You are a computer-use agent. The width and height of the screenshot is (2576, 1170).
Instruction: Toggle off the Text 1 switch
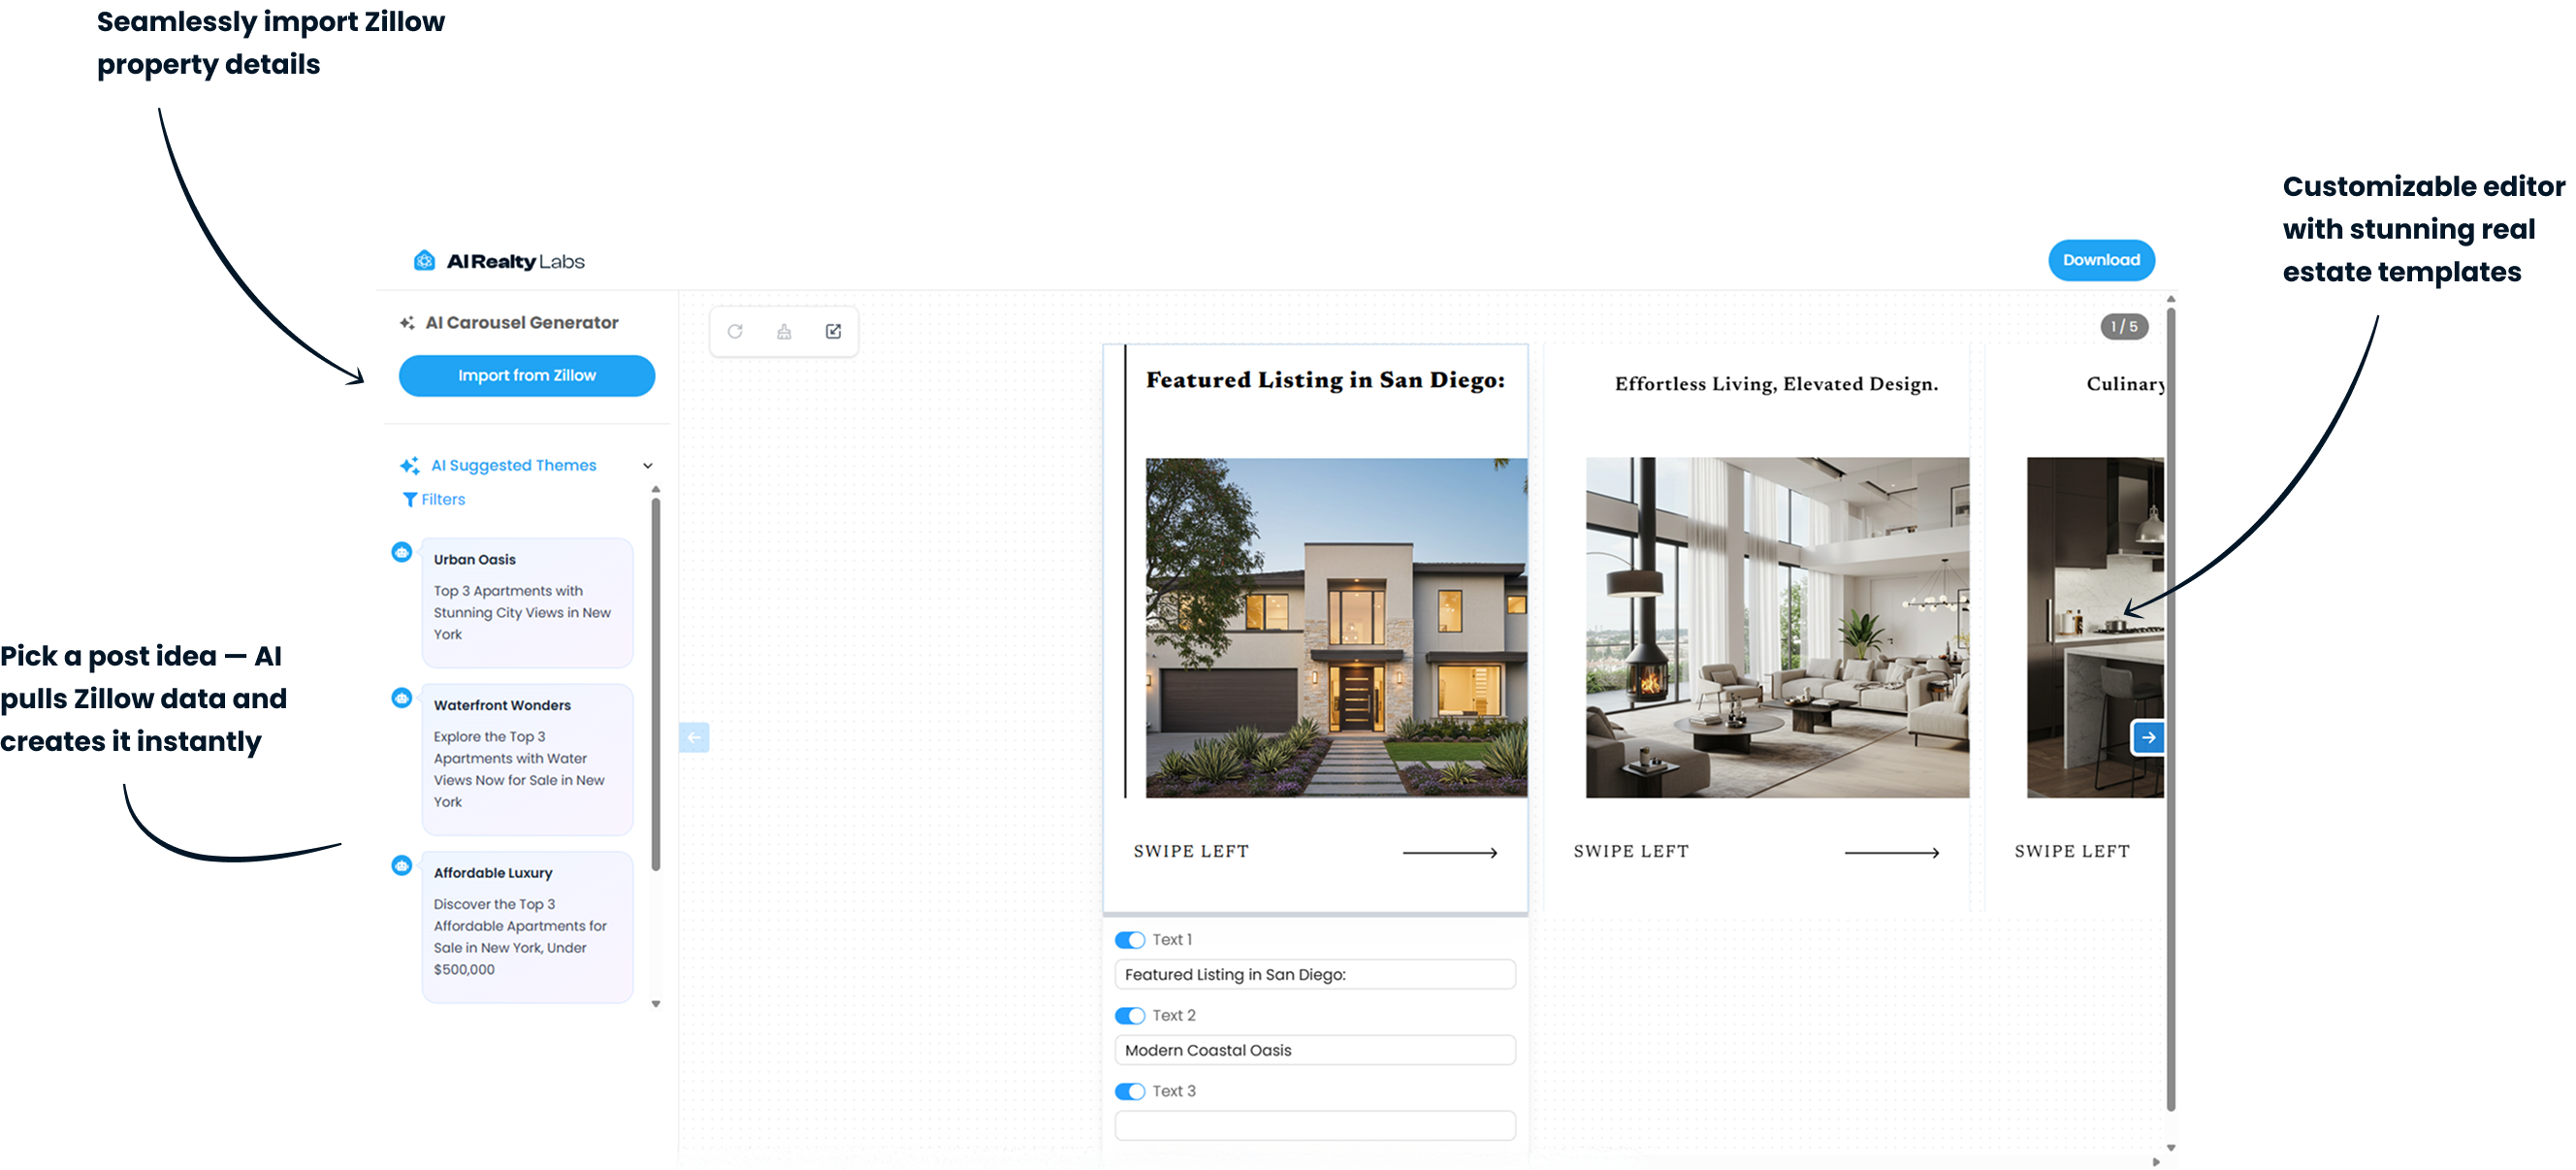[x=1130, y=940]
